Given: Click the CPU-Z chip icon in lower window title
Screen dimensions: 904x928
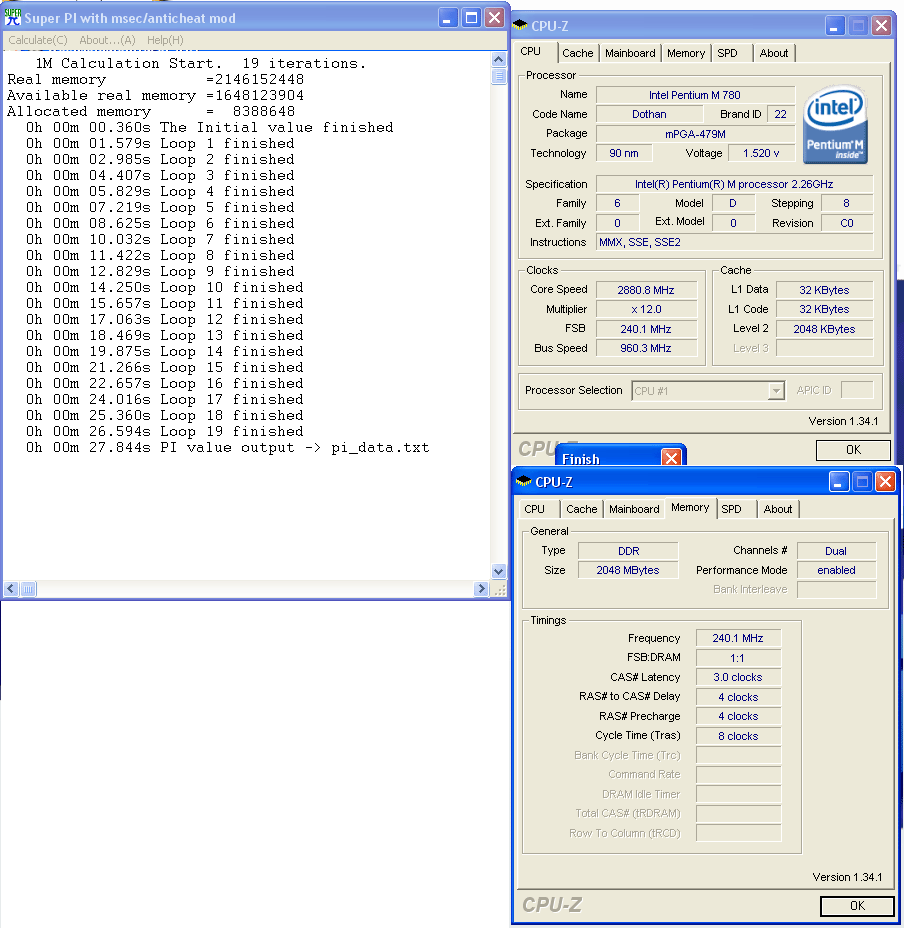Looking at the screenshot, I should click(x=523, y=481).
